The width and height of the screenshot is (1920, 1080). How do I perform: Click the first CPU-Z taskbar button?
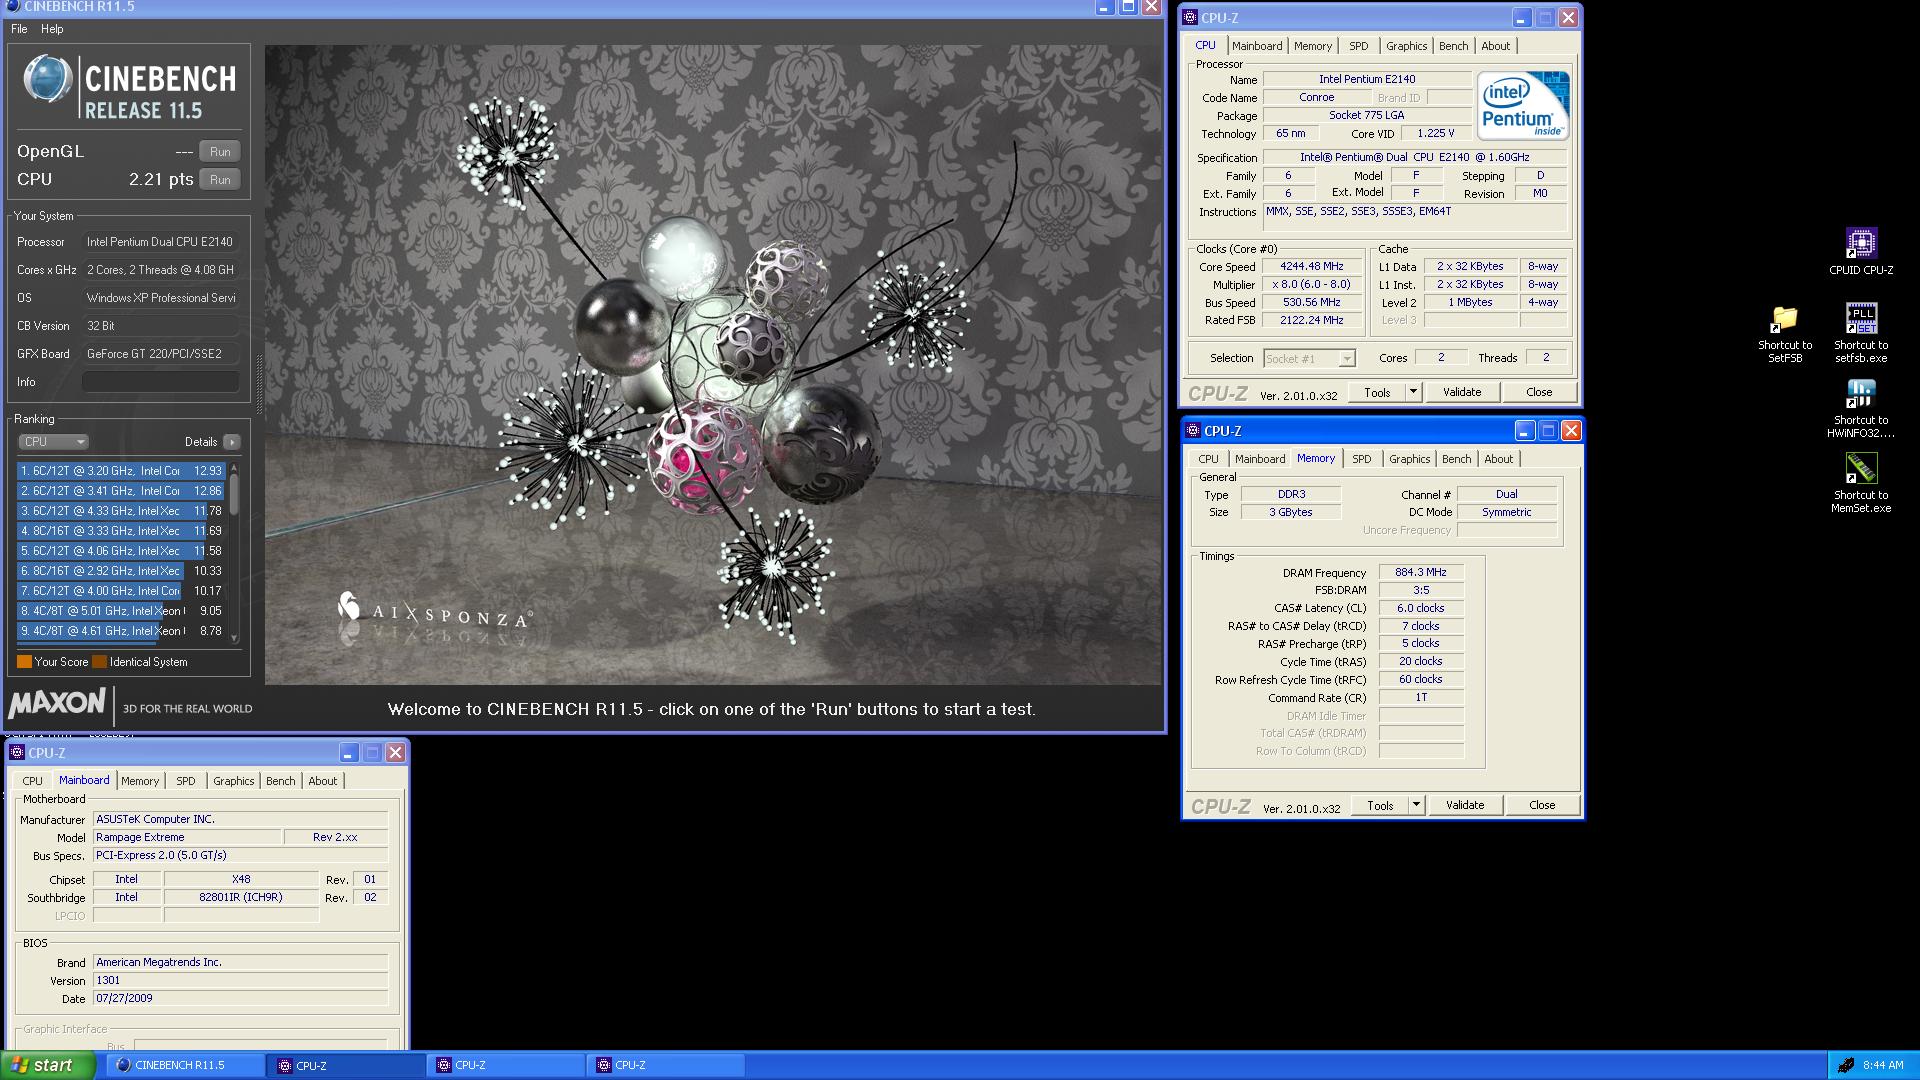(x=347, y=1065)
